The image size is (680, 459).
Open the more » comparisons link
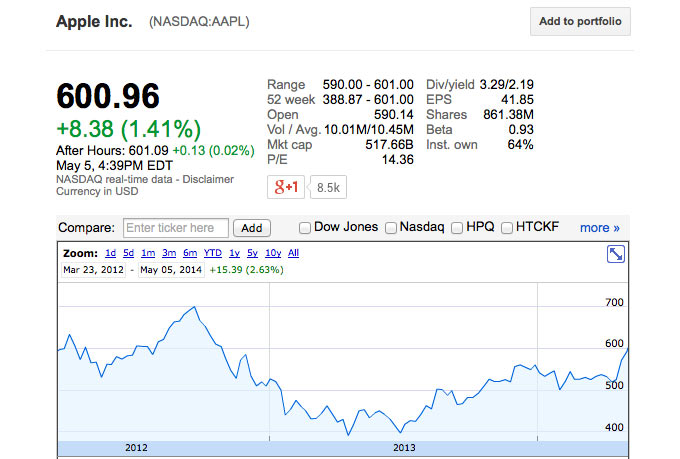(x=600, y=228)
